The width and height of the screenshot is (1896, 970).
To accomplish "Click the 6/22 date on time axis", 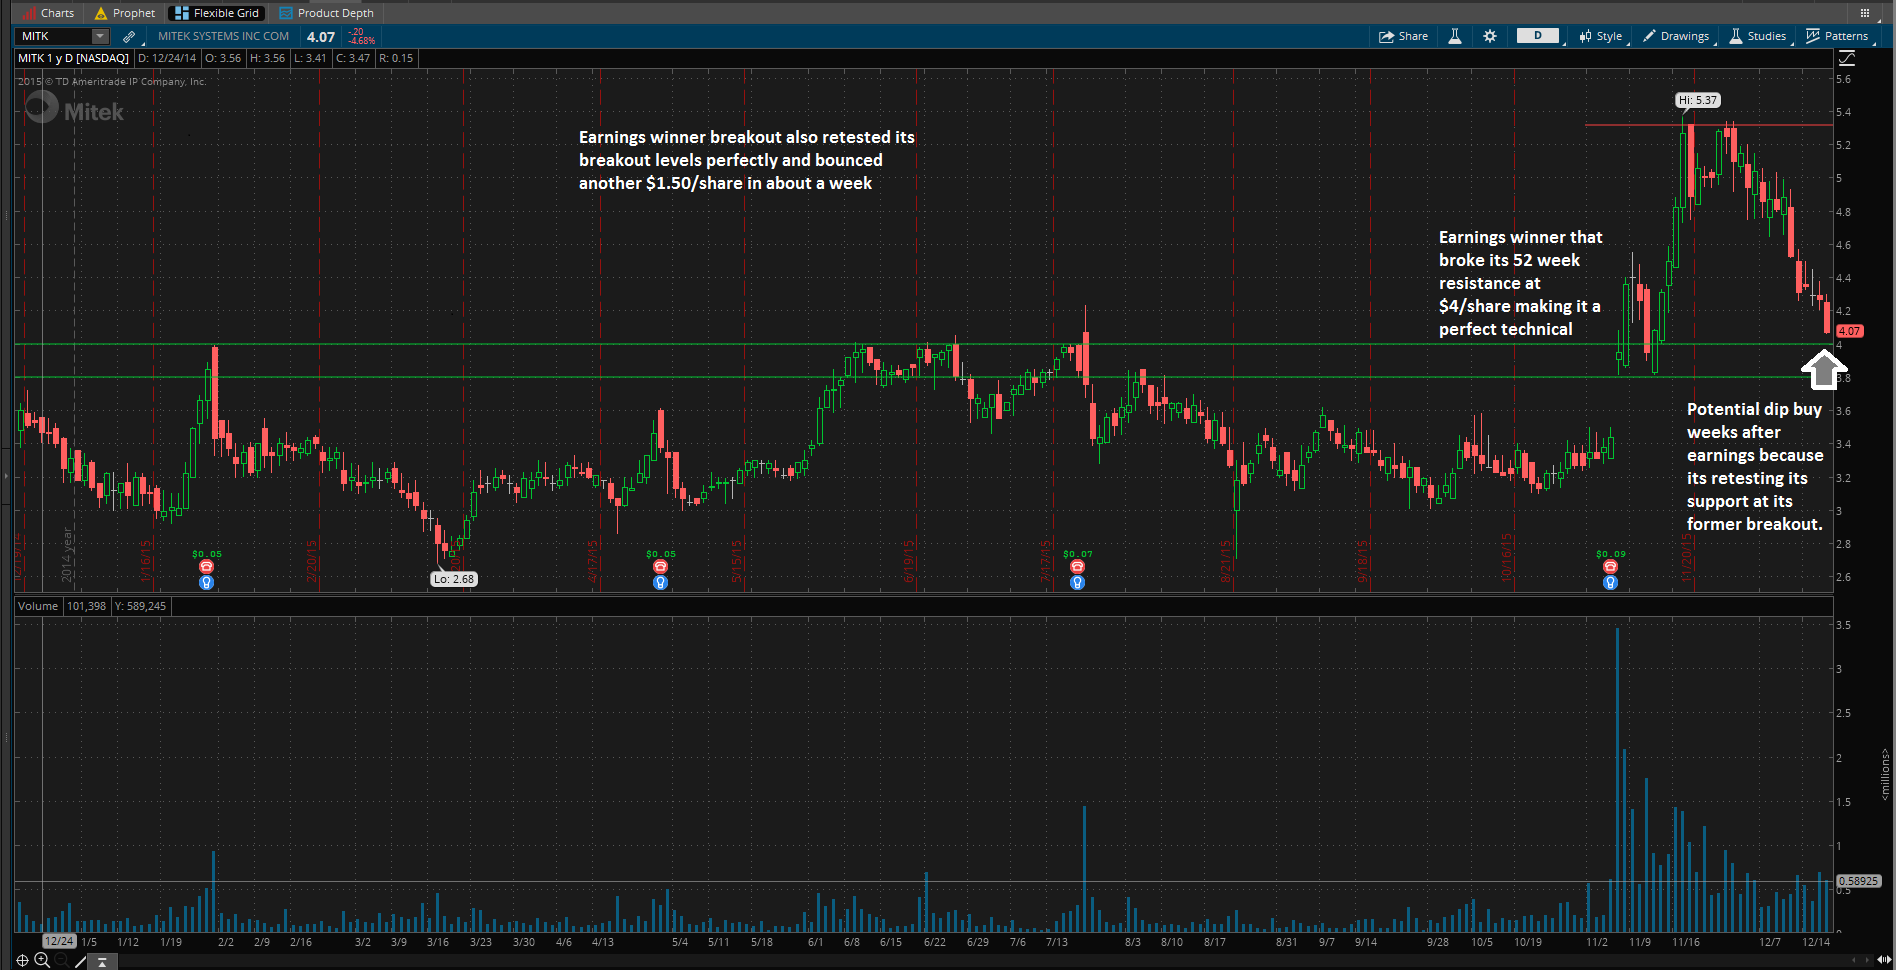I will tap(935, 942).
